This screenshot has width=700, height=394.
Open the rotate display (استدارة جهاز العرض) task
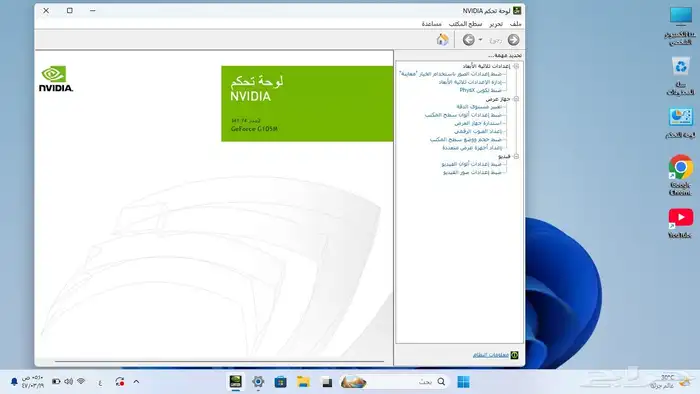click(x=478, y=123)
